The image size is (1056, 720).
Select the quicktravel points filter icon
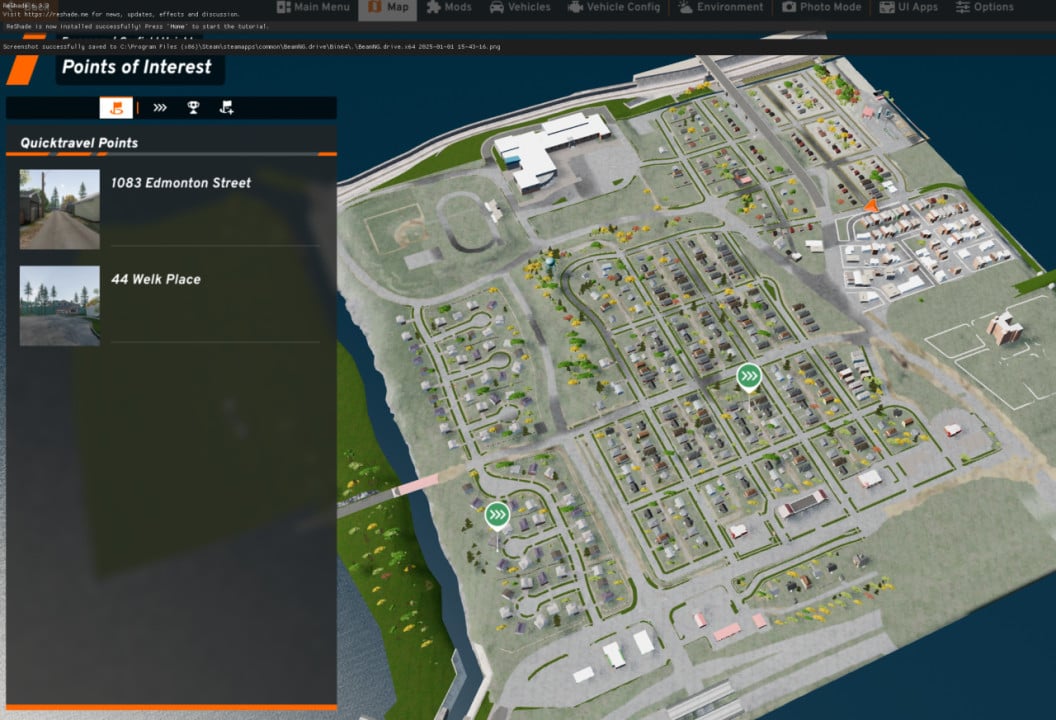tap(116, 108)
